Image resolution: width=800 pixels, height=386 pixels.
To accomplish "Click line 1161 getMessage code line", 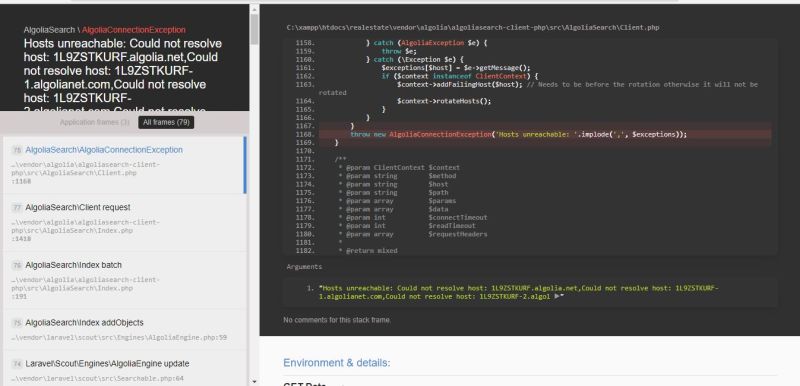I will click(456, 68).
